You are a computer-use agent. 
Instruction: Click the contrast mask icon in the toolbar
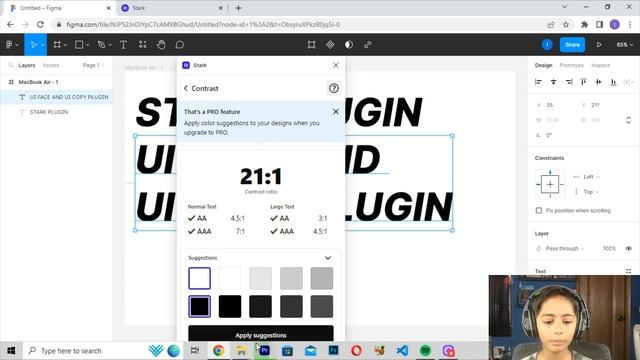pyautogui.click(x=349, y=44)
